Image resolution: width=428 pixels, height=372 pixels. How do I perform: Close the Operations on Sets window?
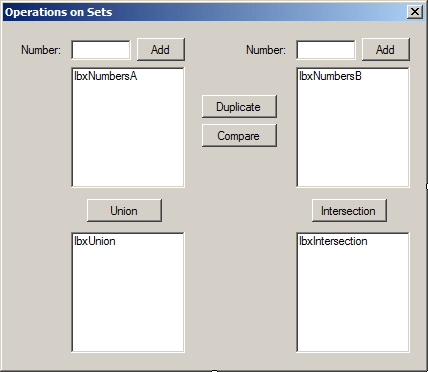coord(415,12)
